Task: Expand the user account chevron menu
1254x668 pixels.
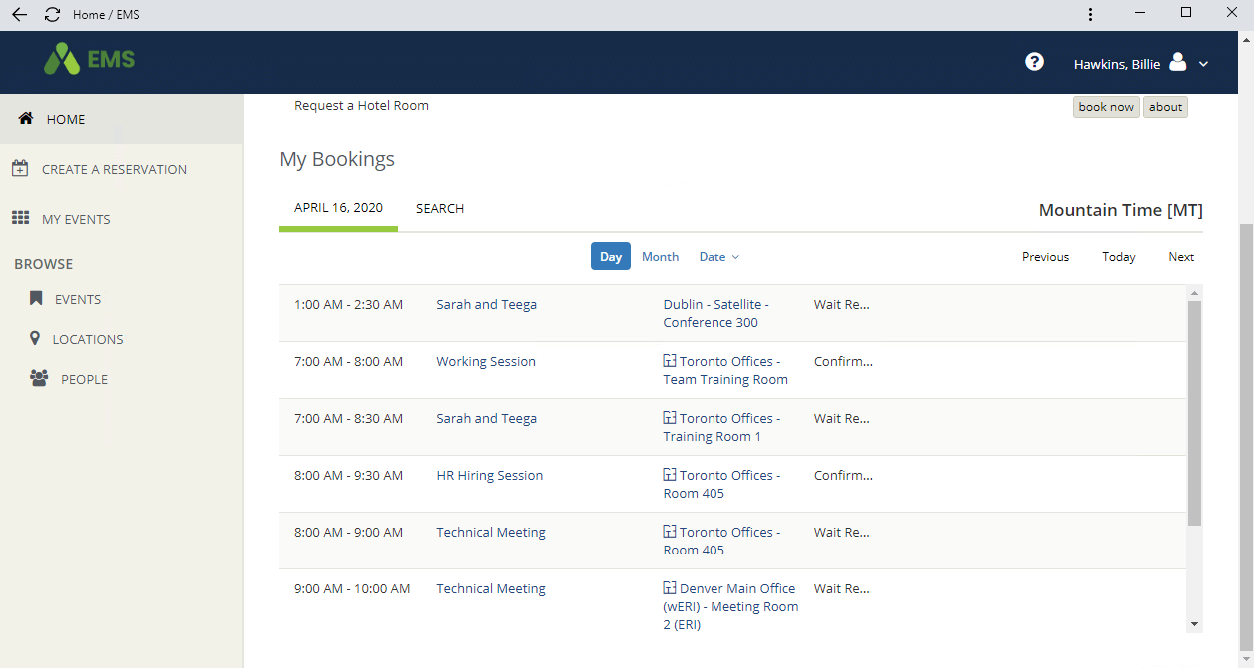Action: 1203,62
